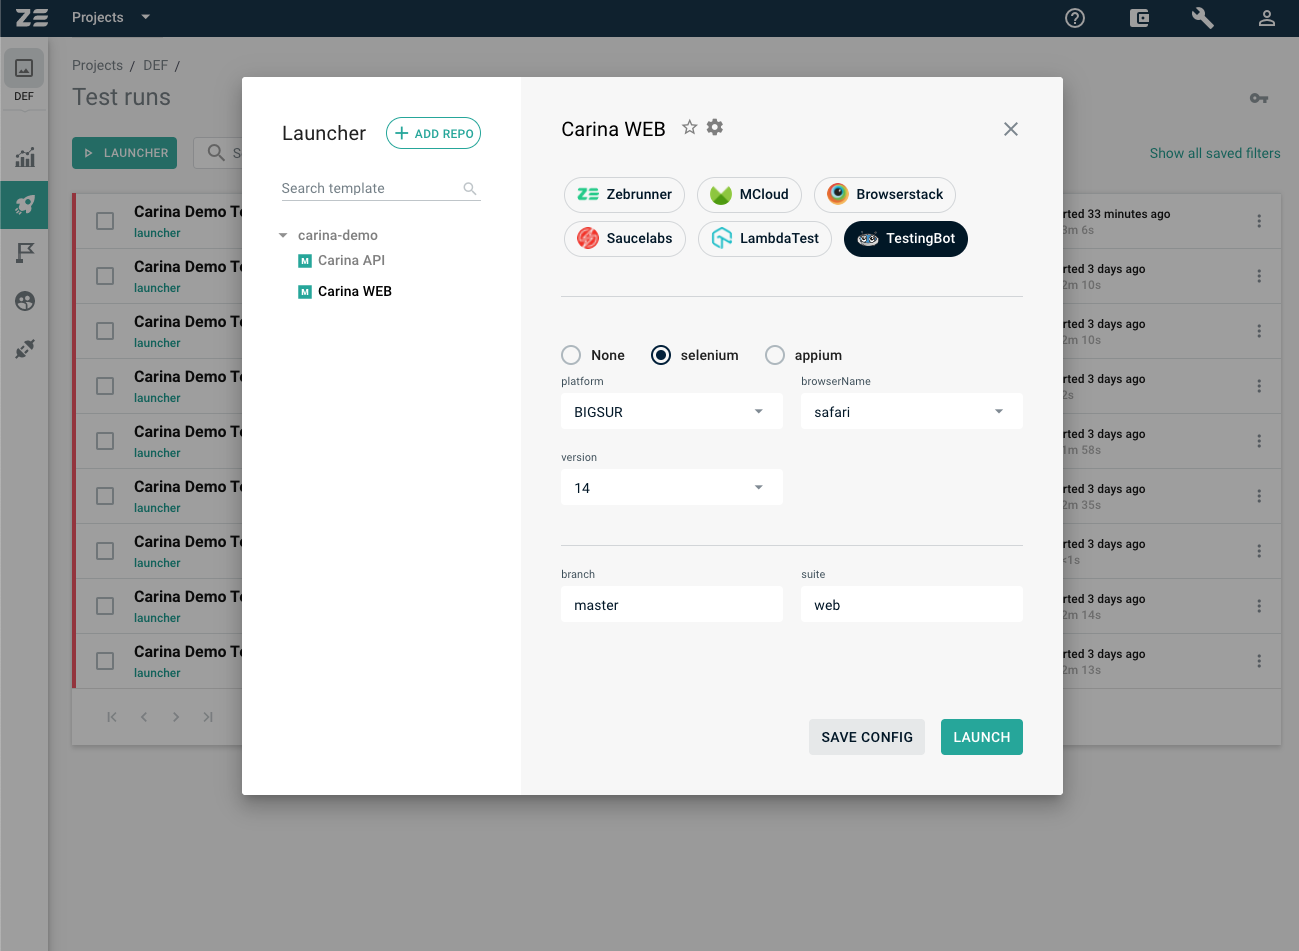This screenshot has height=951, width=1299.
Task: Open the user profile icon
Action: tap(1267, 18)
